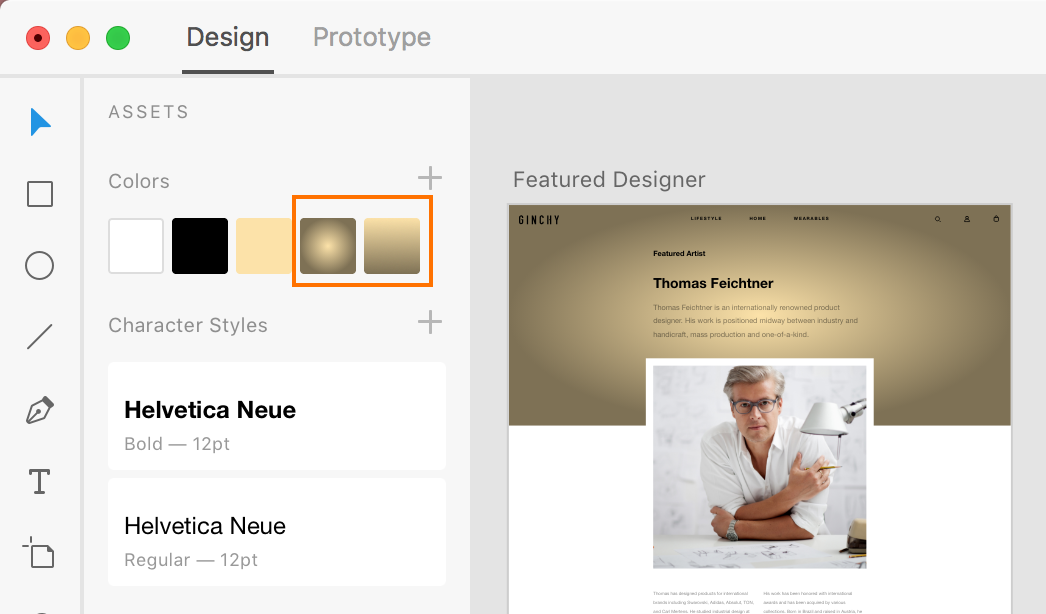This screenshot has width=1046, height=614.
Task: Activate the Line tool
Action: [39, 337]
